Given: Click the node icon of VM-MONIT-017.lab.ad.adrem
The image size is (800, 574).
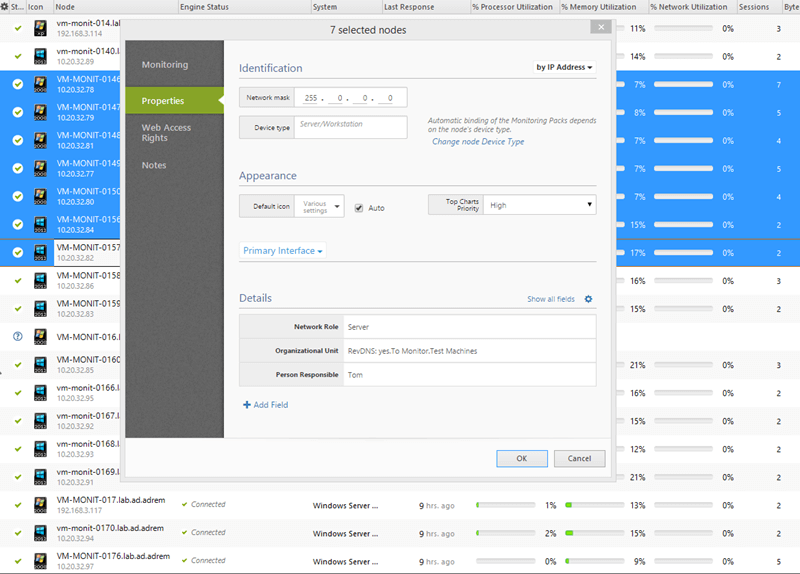Looking at the screenshot, I should click(40, 505).
